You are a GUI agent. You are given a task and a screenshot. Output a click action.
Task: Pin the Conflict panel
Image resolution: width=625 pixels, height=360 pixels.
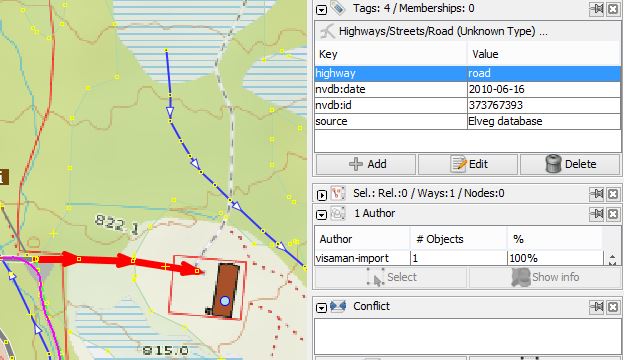[x=596, y=307]
